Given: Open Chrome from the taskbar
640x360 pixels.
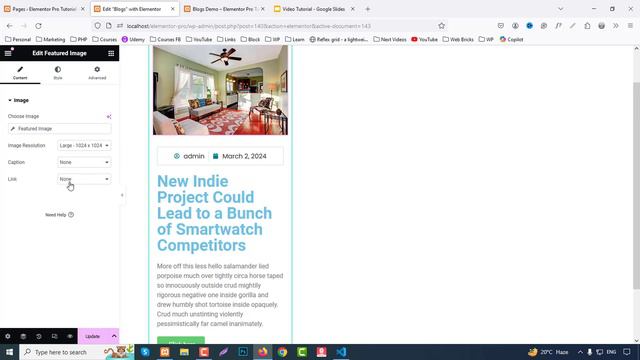Looking at the screenshot, I should [x=282, y=352].
